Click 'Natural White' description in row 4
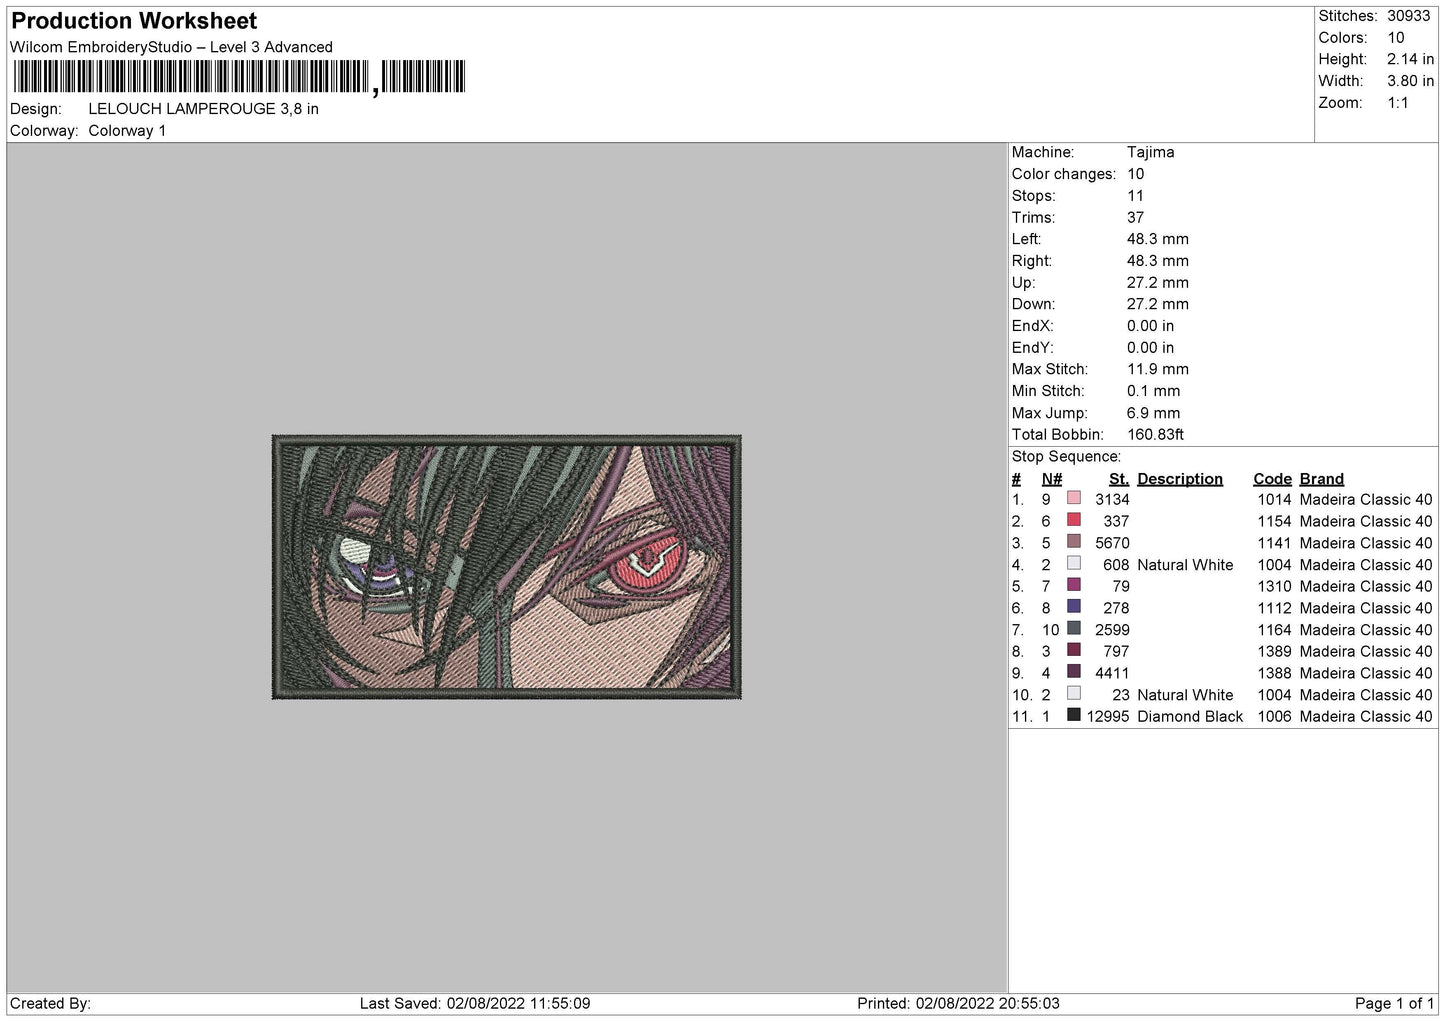1445x1021 pixels. pos(1185,565)
